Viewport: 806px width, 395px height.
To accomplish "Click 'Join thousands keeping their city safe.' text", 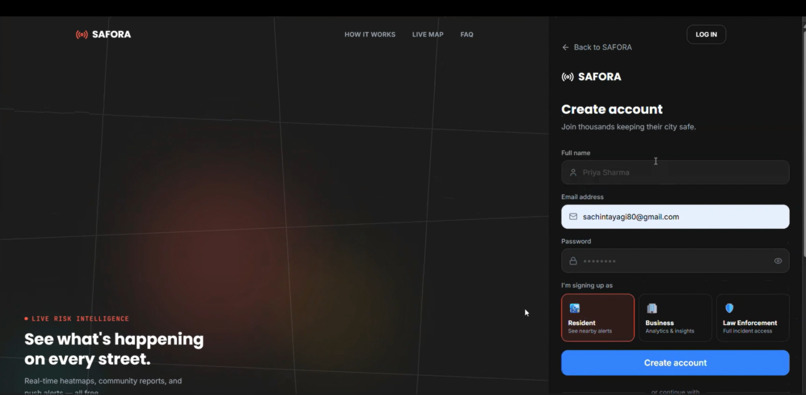I will pyautogui.click(x=628, y=127).
